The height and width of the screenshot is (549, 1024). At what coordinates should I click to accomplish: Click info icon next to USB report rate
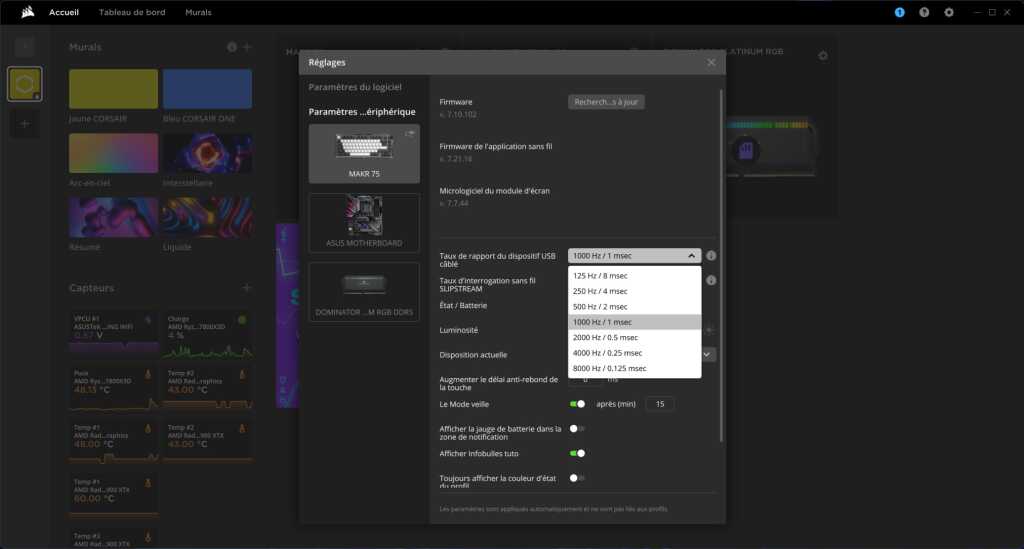click(711, 256)
